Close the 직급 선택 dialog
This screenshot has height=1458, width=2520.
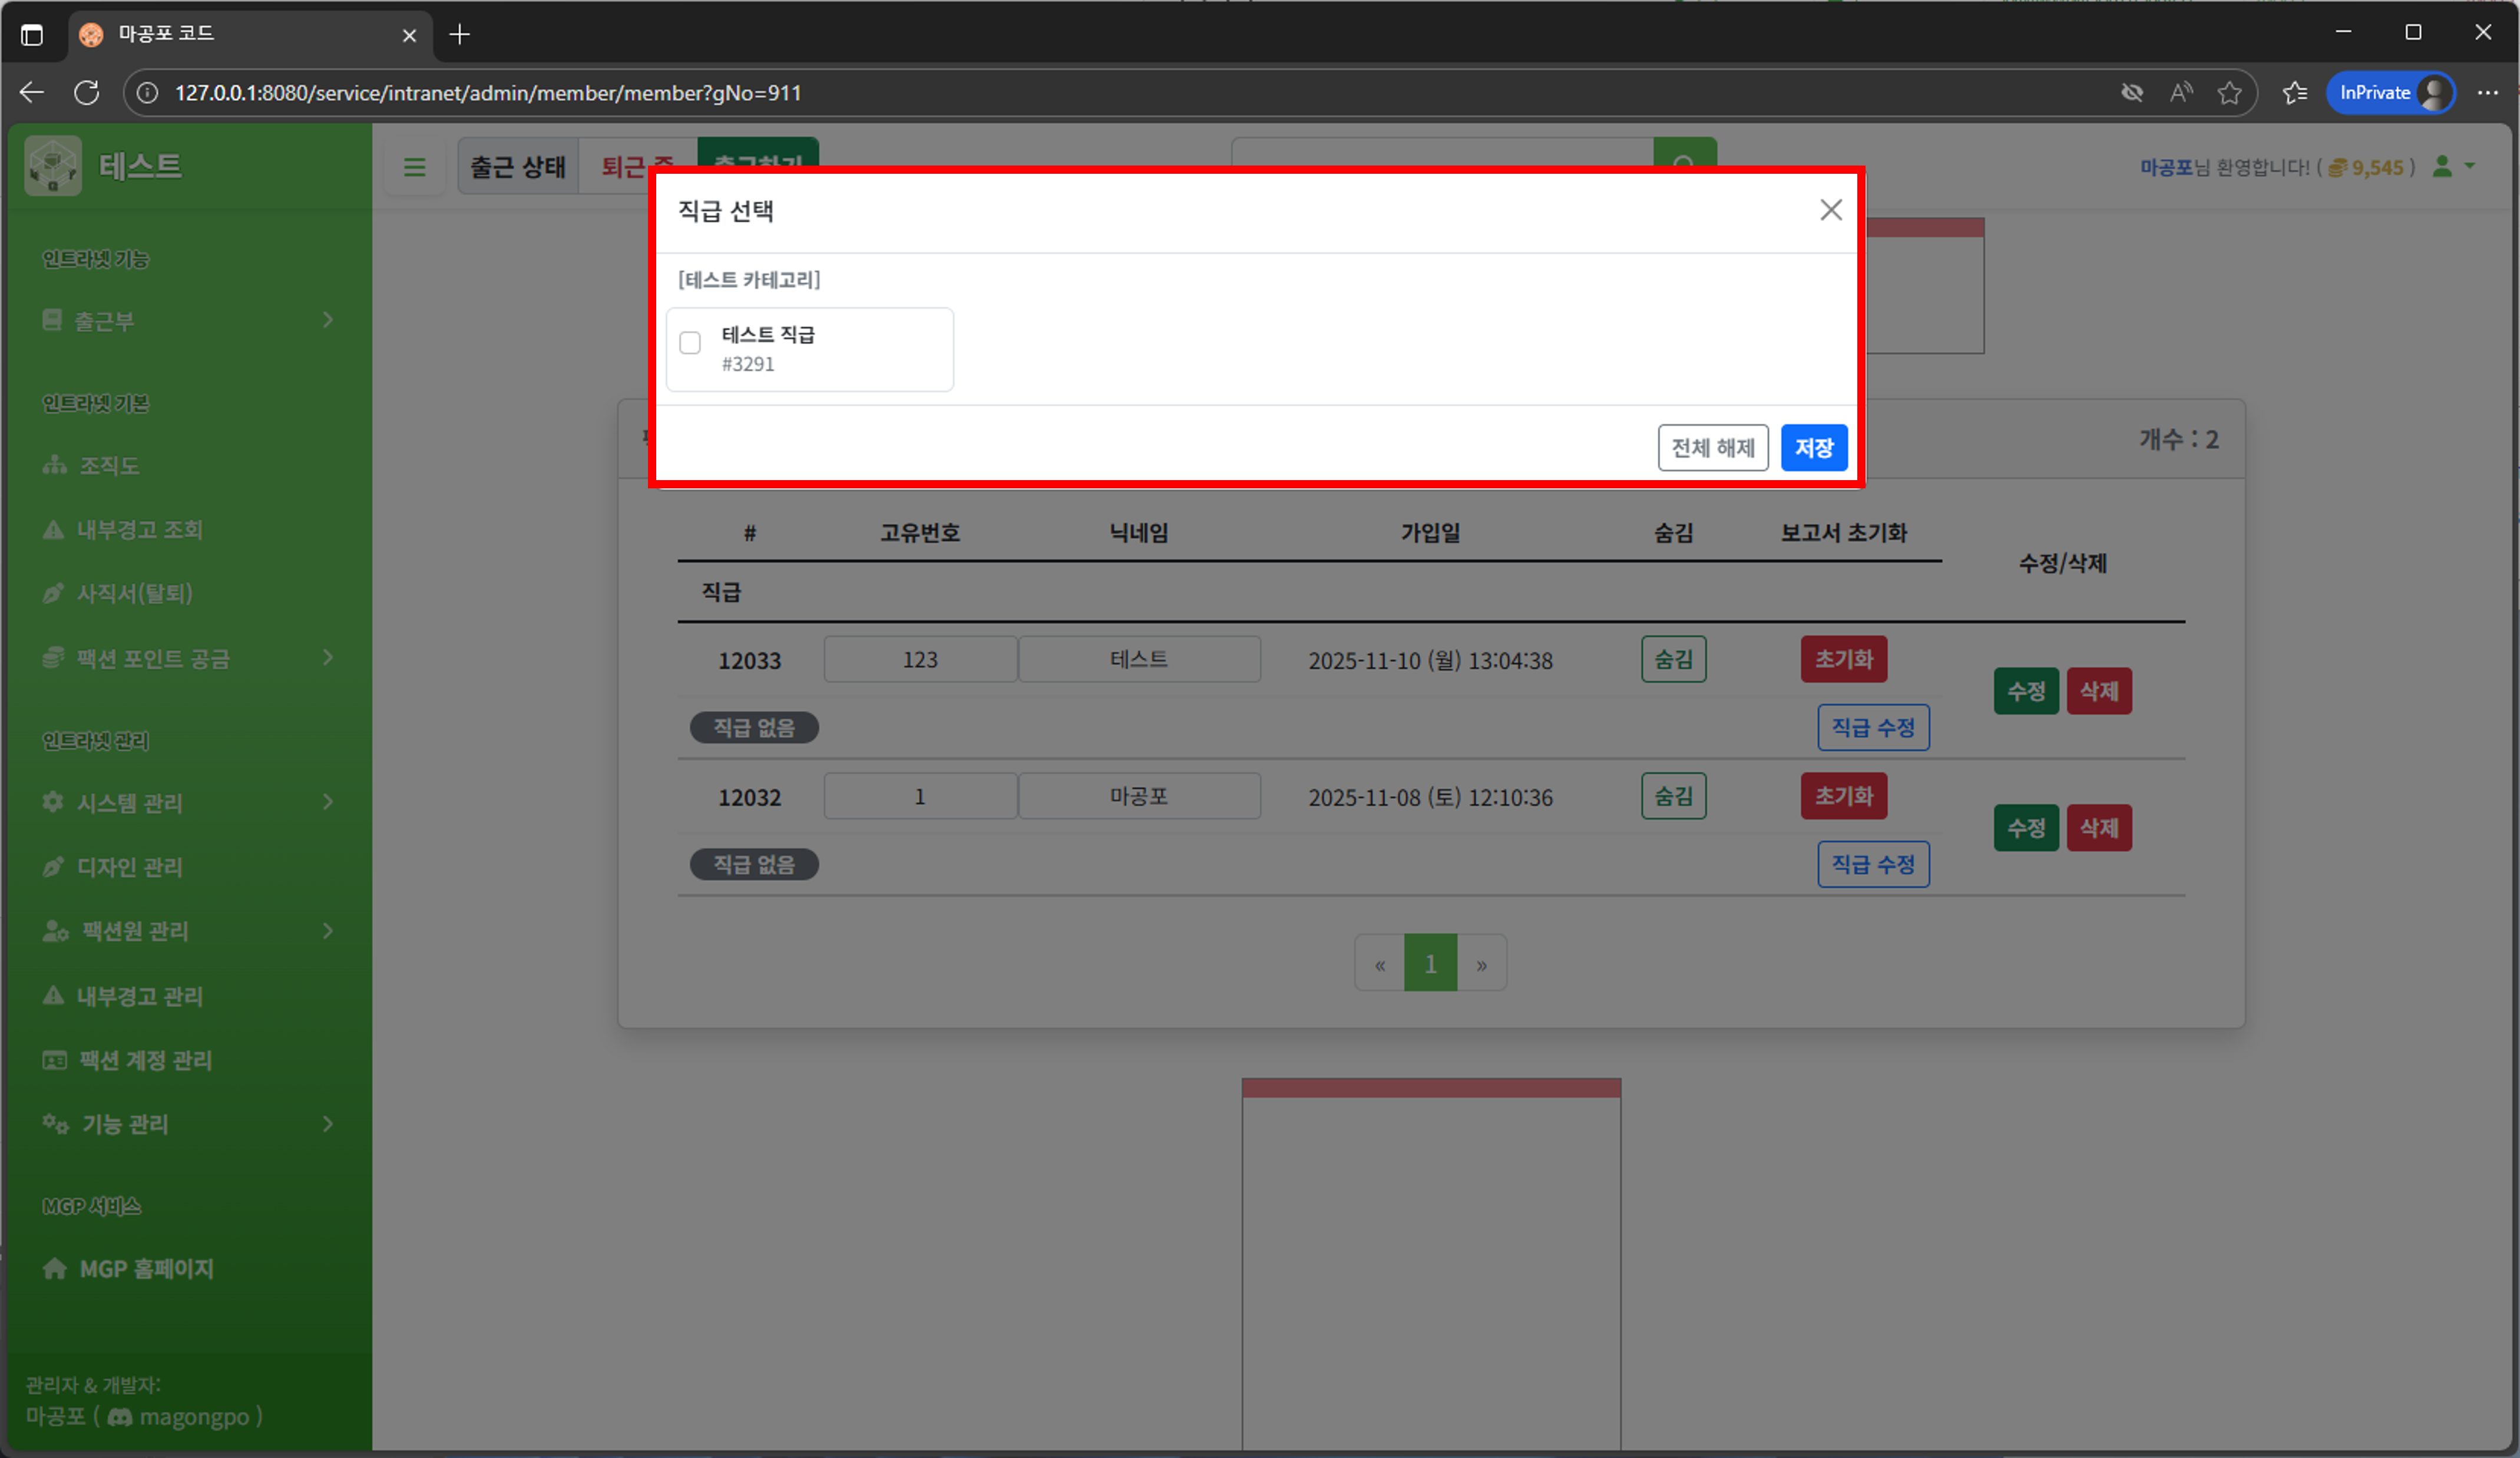[1830, 210]
